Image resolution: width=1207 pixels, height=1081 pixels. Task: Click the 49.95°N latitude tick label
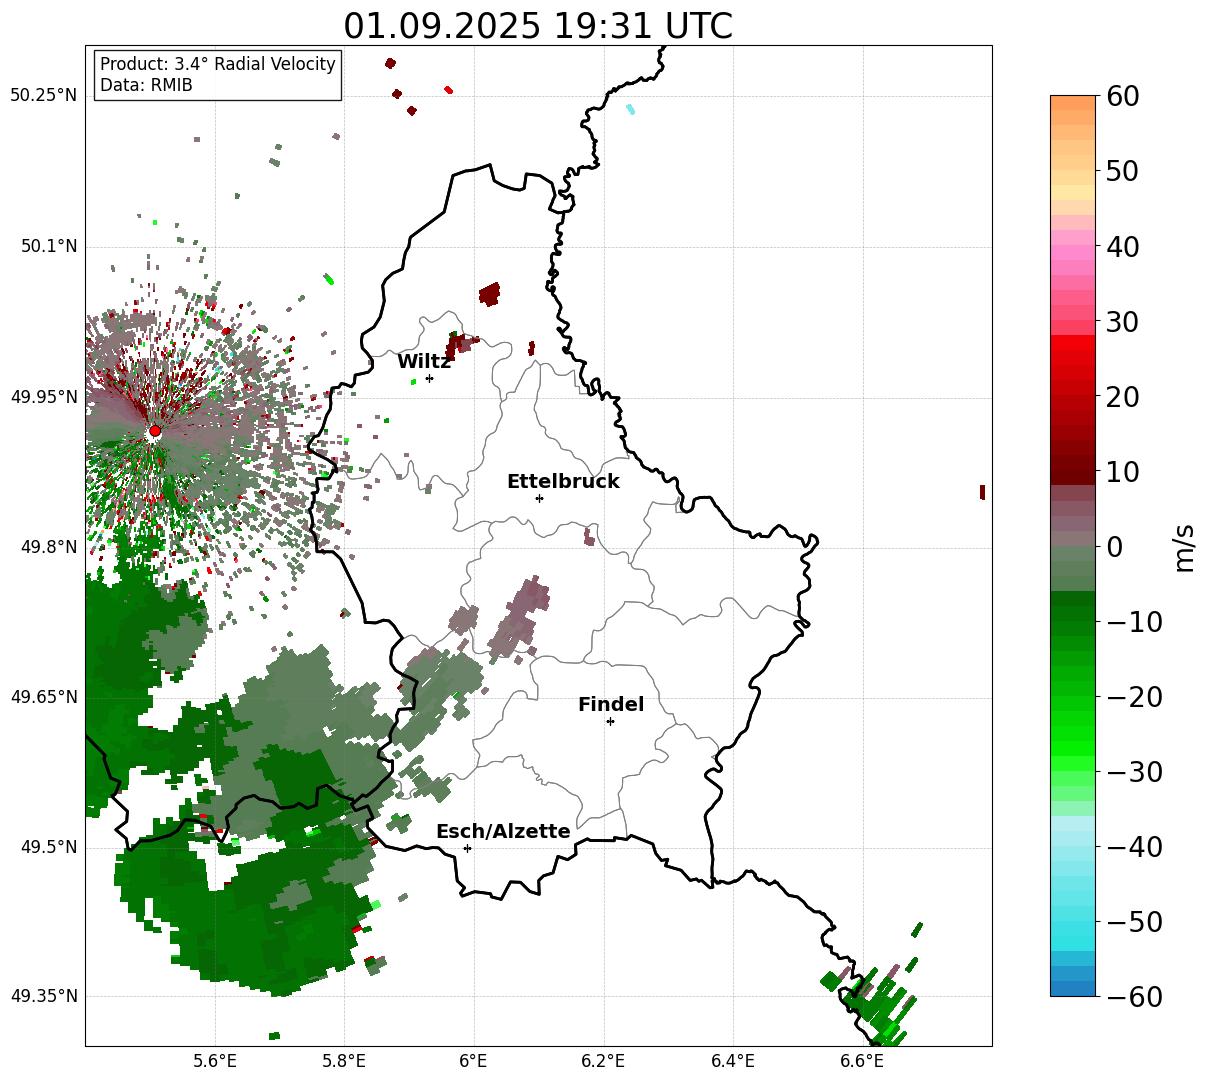(43, 397)
